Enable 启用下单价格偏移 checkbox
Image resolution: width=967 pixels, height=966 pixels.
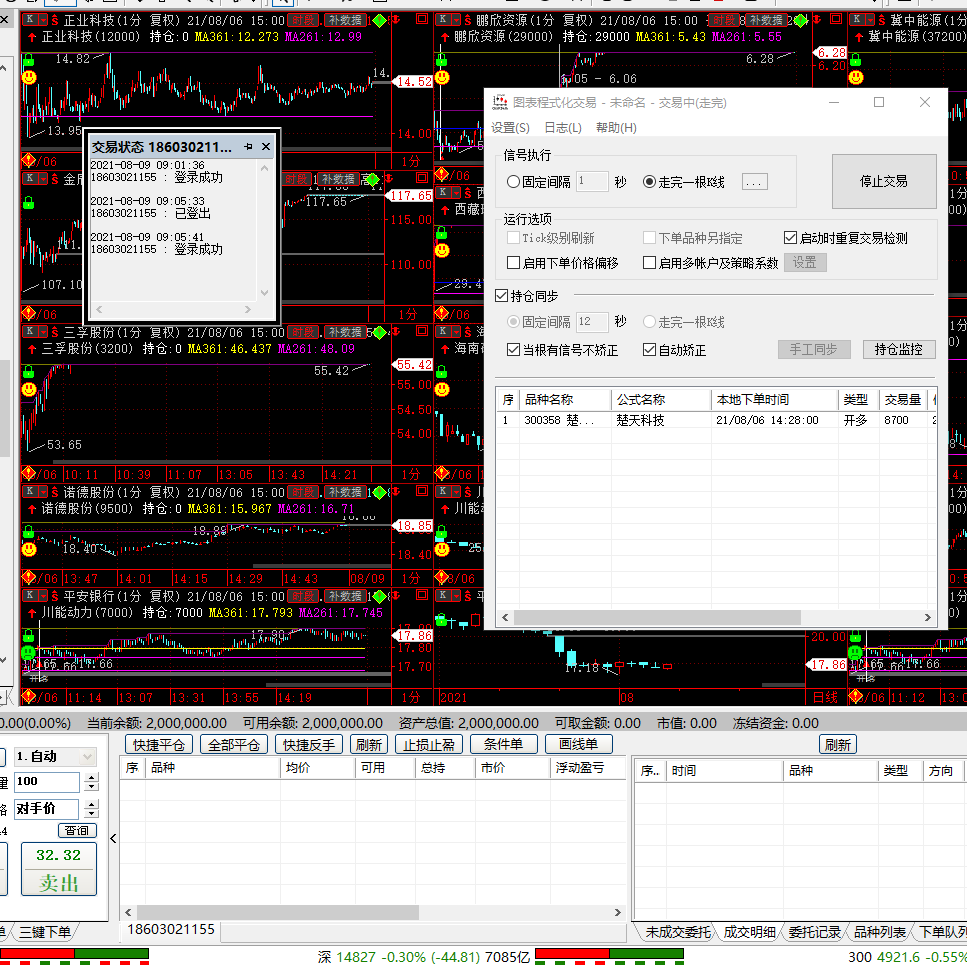click(514, 263)
